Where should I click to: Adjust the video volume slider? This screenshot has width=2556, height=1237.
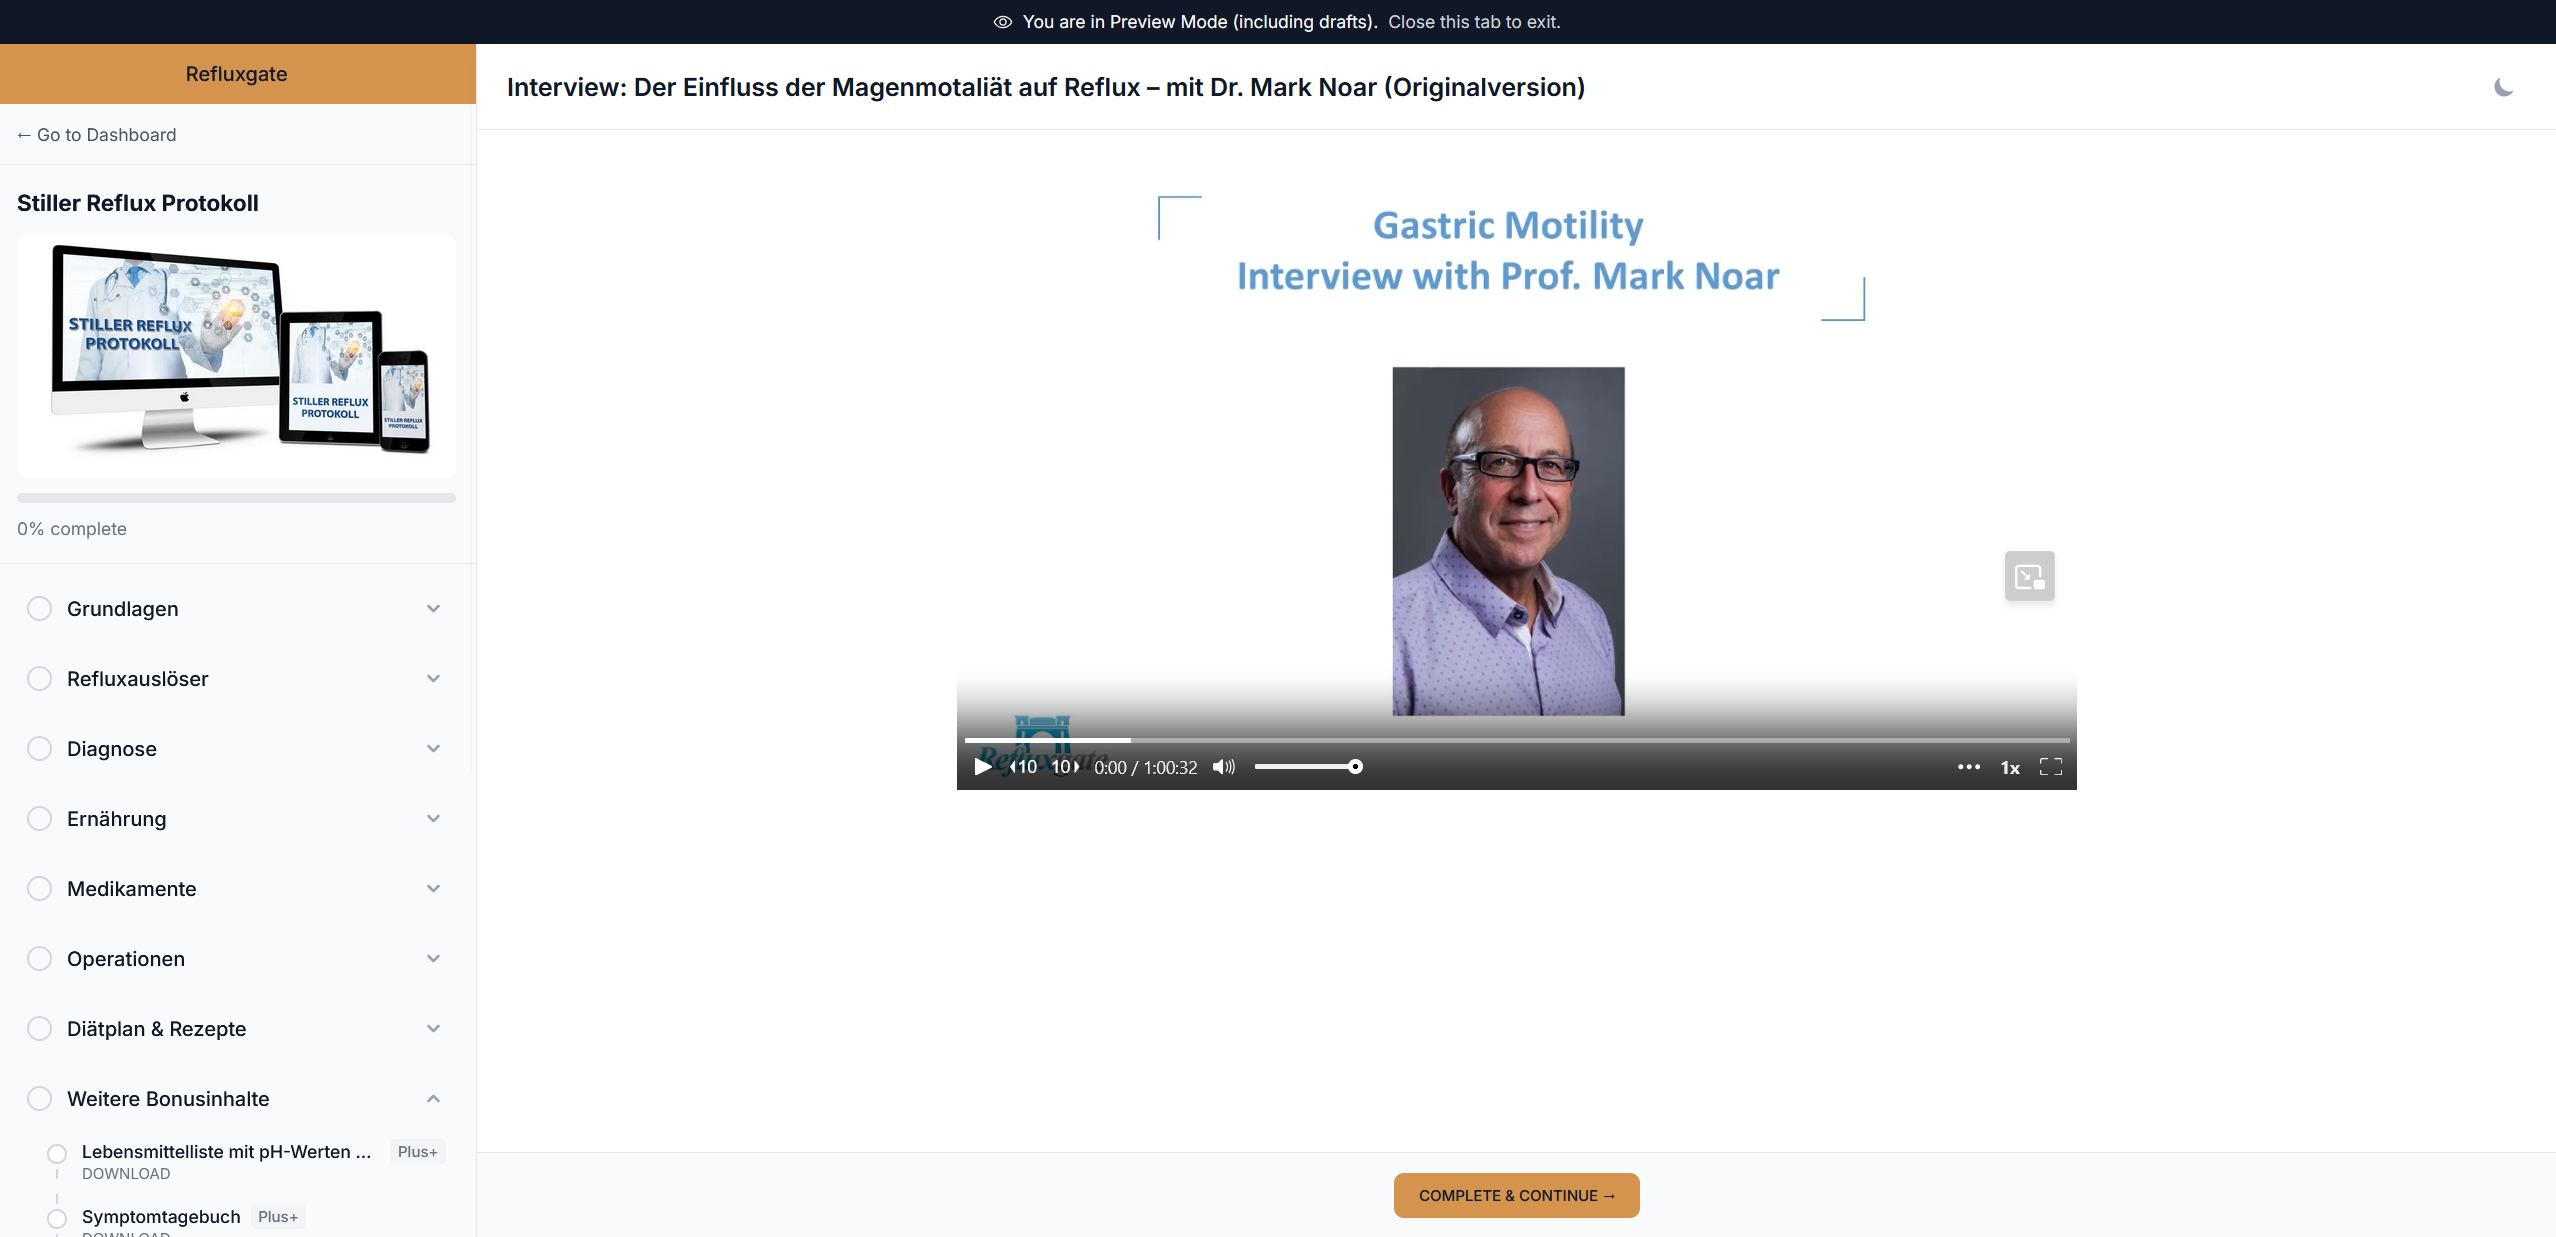pos(1307,767)
